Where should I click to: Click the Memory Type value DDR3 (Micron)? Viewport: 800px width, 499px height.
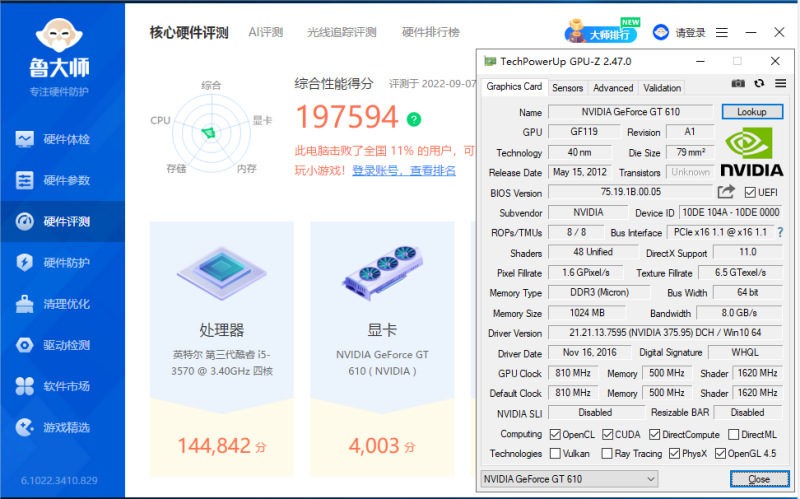pyautogui.click(x=599, y=292)
